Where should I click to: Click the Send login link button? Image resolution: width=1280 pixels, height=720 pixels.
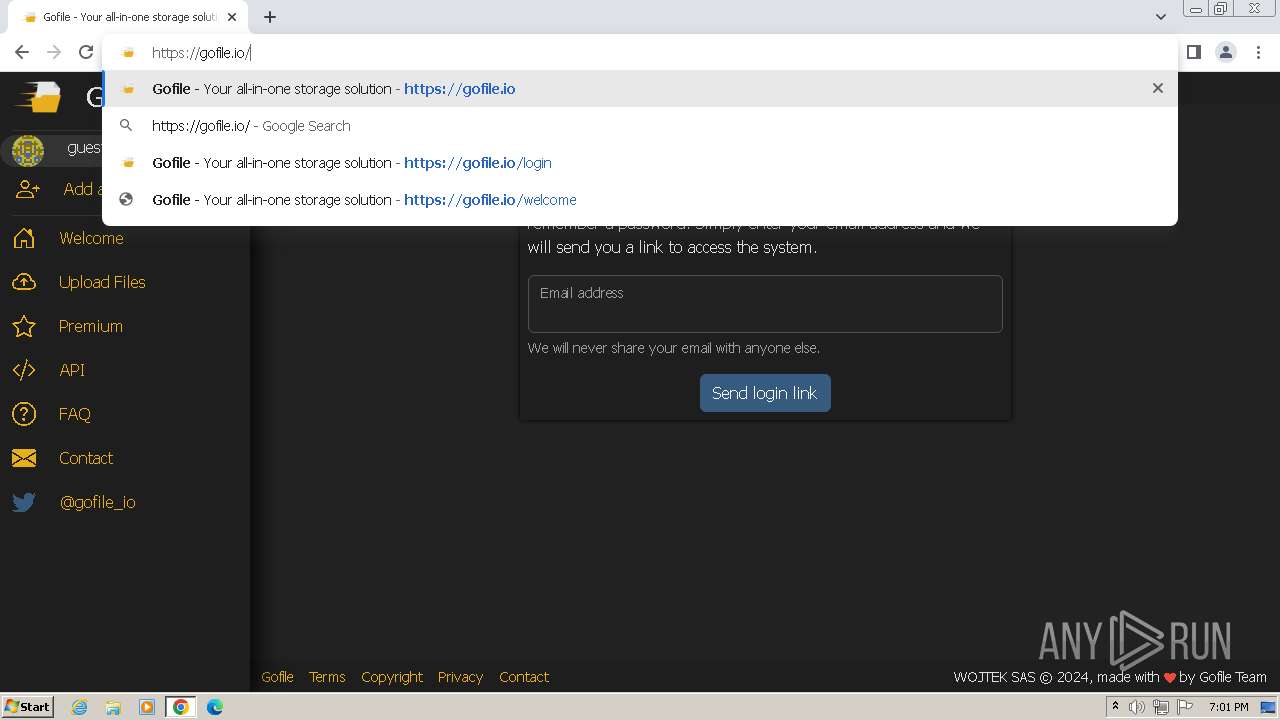[765, 393]
